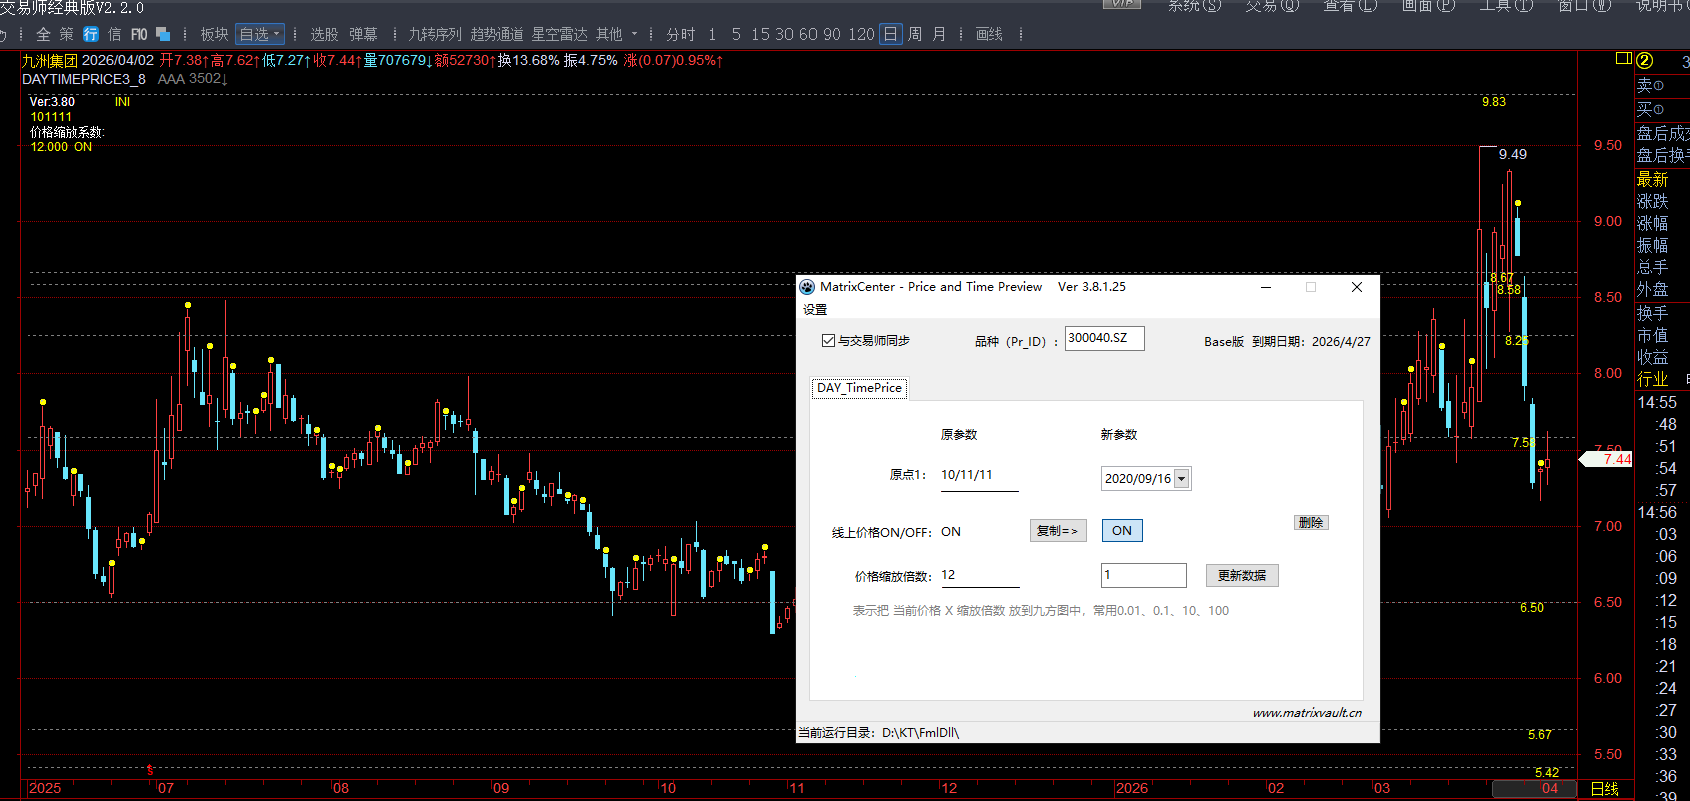Image resolution: width=1690 pixels, height=801 pixels.
Task: Click the INI label on the chart
Action: [122, 102]
